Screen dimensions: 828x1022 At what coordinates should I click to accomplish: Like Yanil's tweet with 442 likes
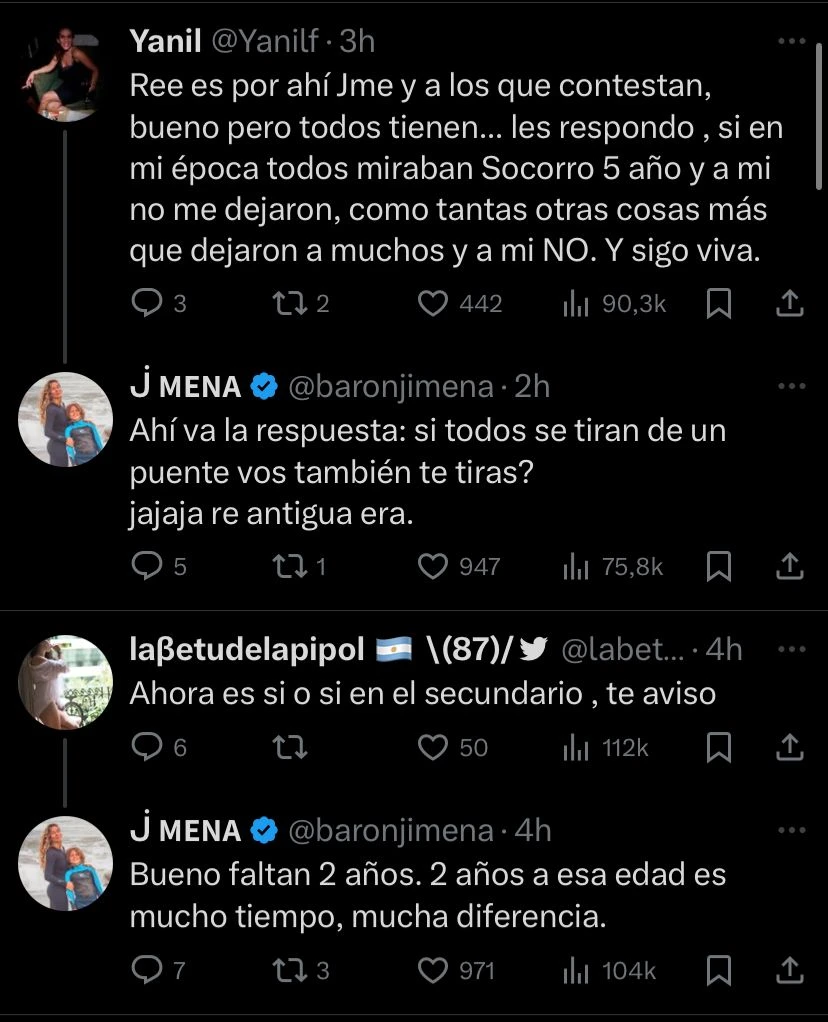432,304
